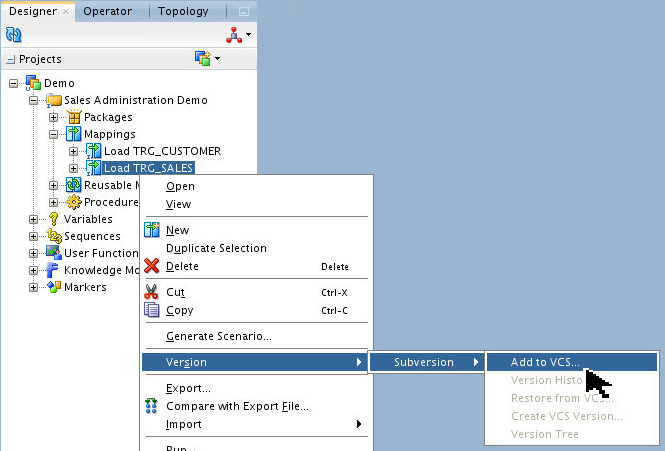The width and height of the screenshot is (665, 451).
Task: Select the Variables tree label
Action: tap(88, 219)
